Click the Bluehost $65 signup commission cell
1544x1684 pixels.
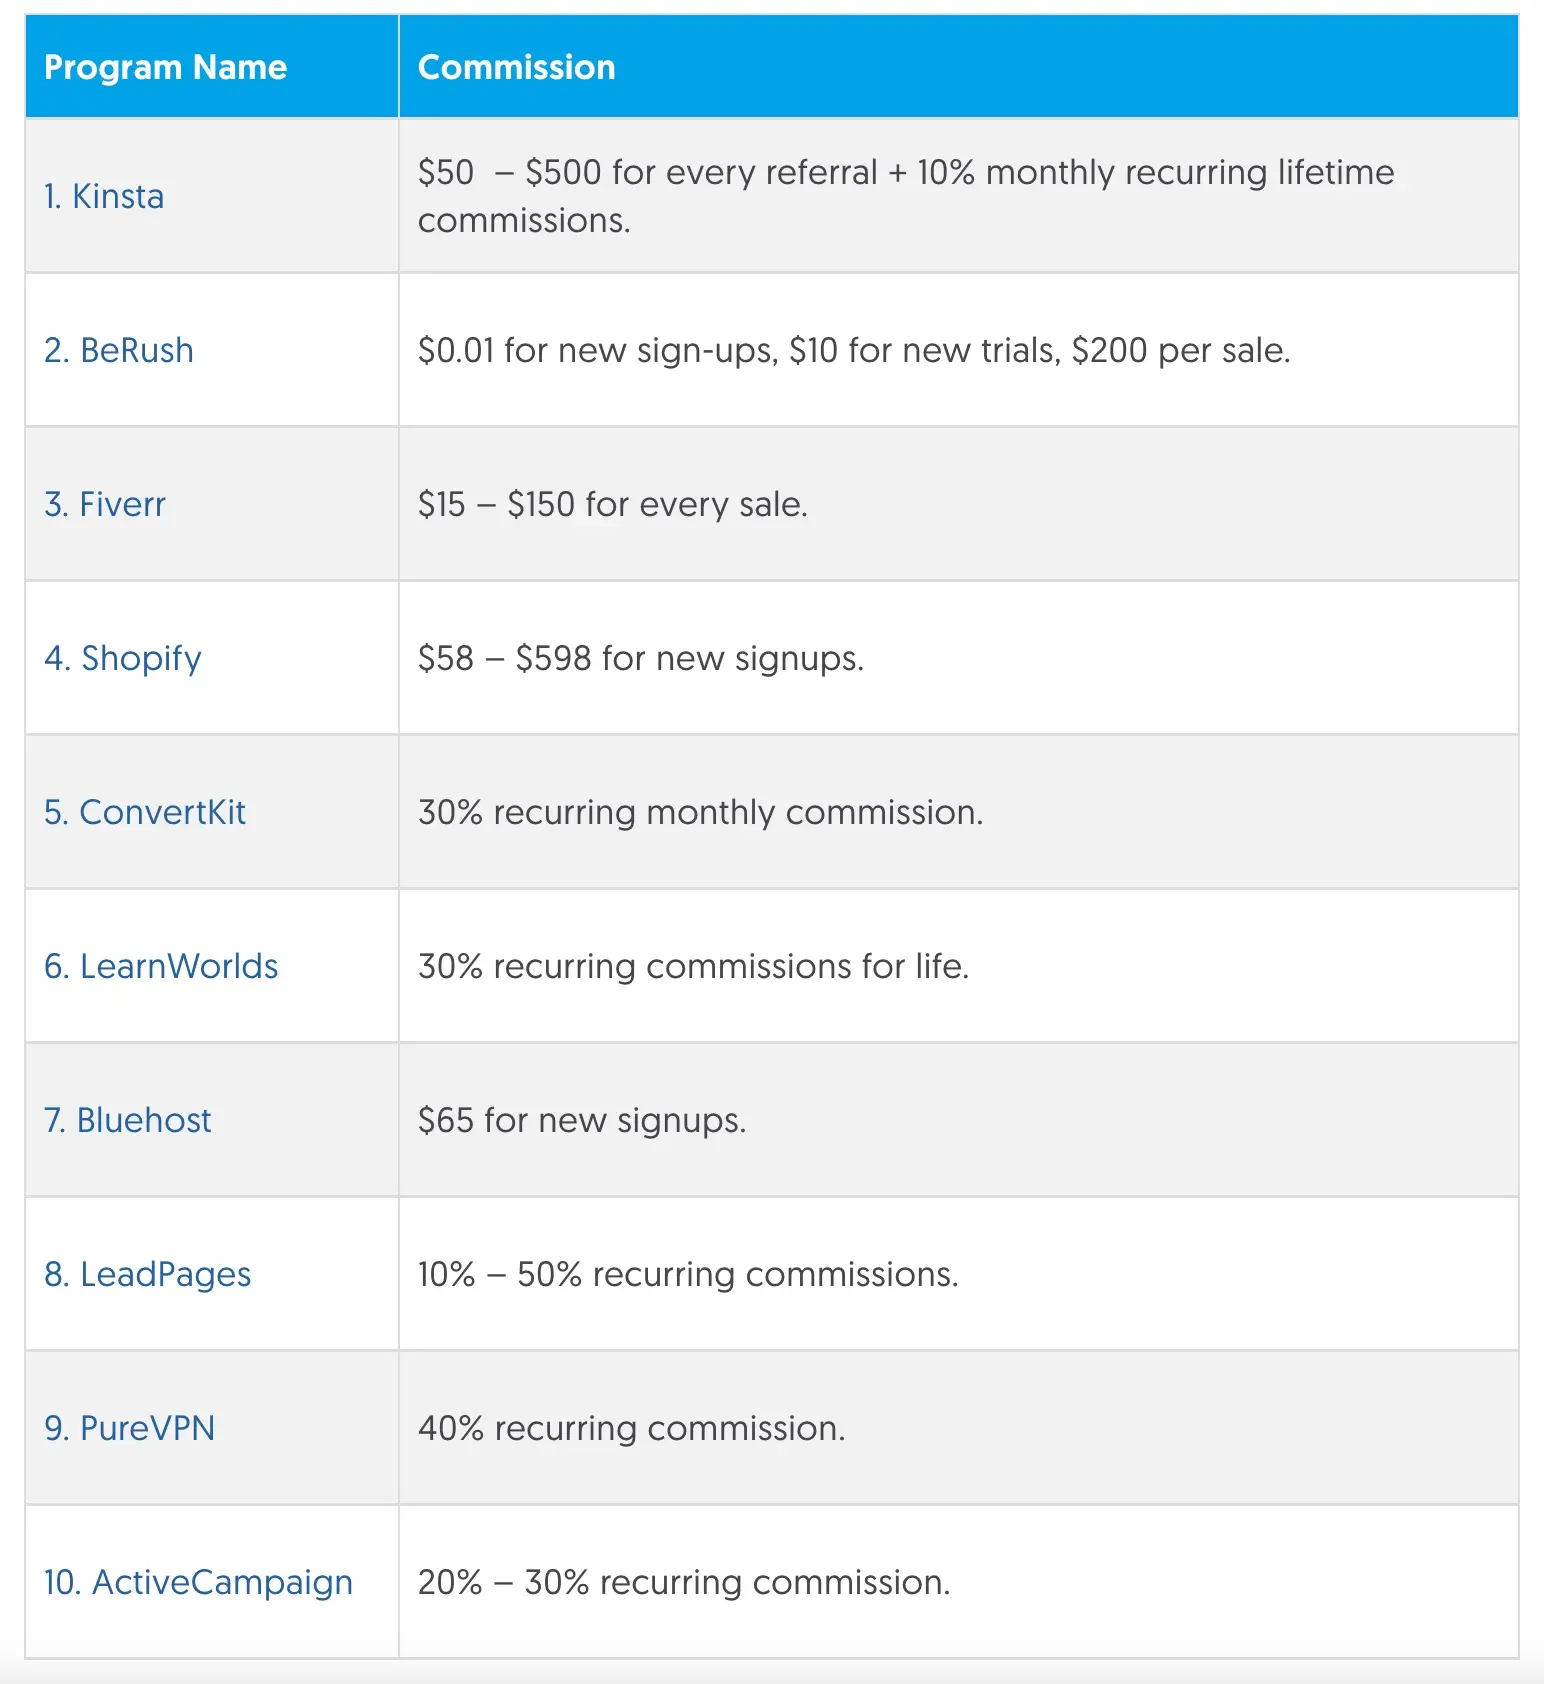[582, 1120]
